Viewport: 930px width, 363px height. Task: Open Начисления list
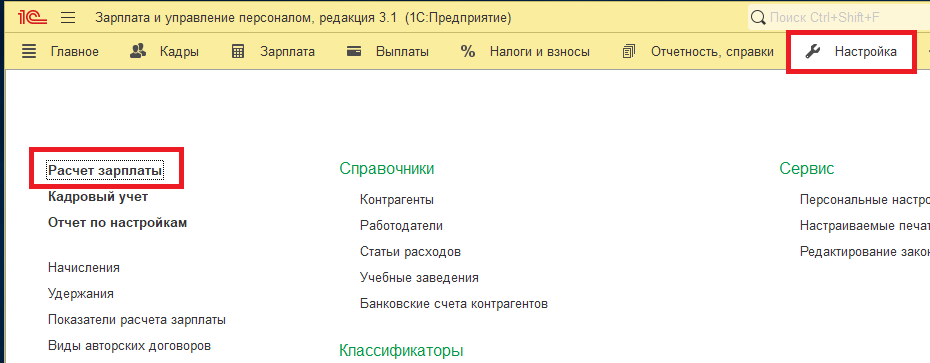tap(84, 268)
